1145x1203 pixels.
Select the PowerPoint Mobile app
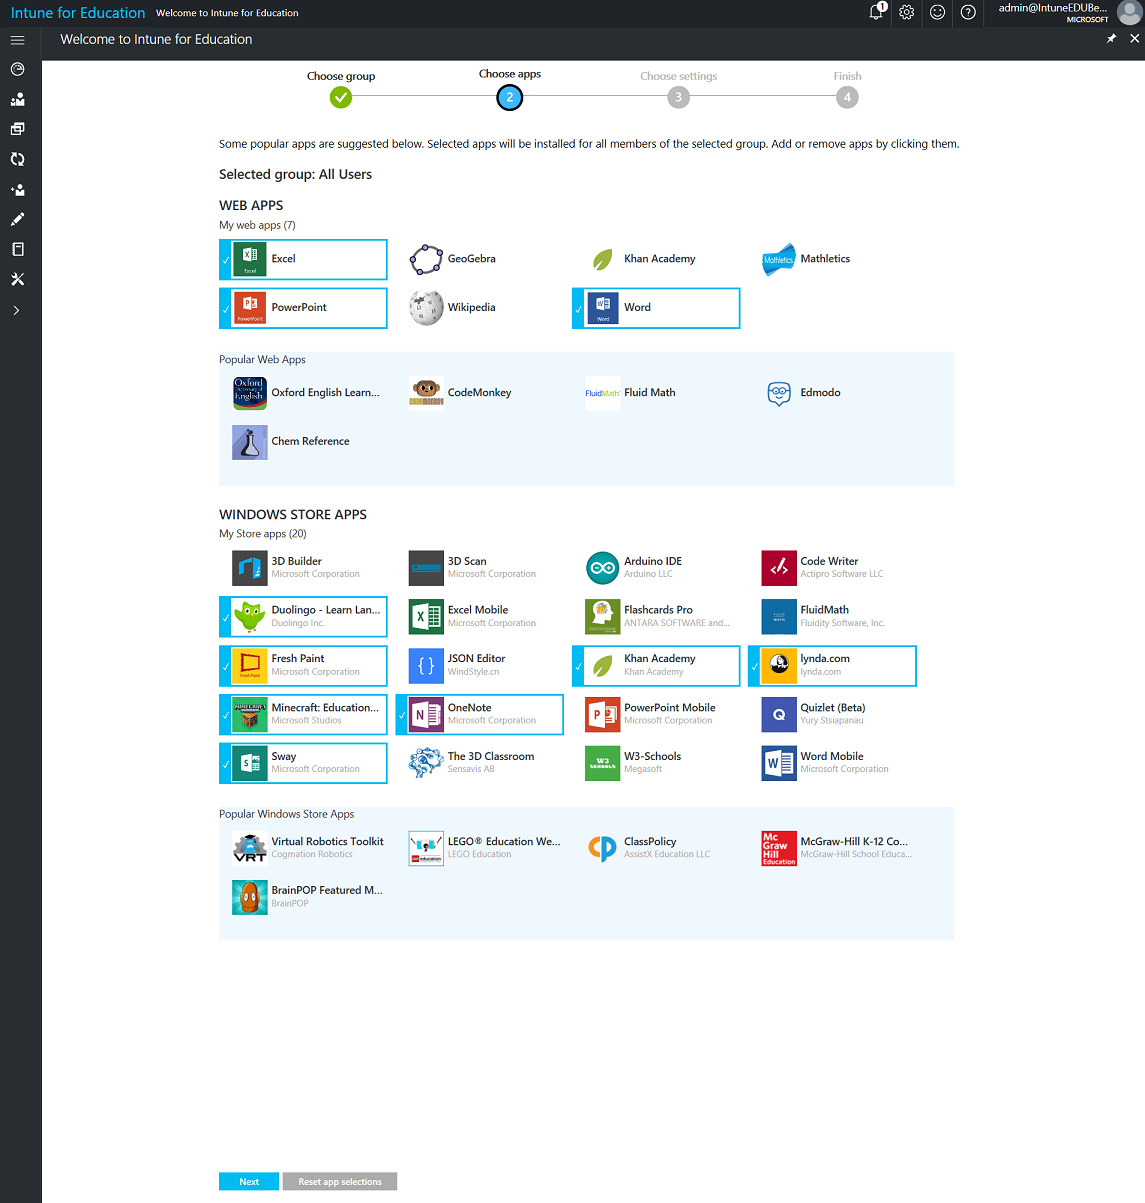click(656, 715)
